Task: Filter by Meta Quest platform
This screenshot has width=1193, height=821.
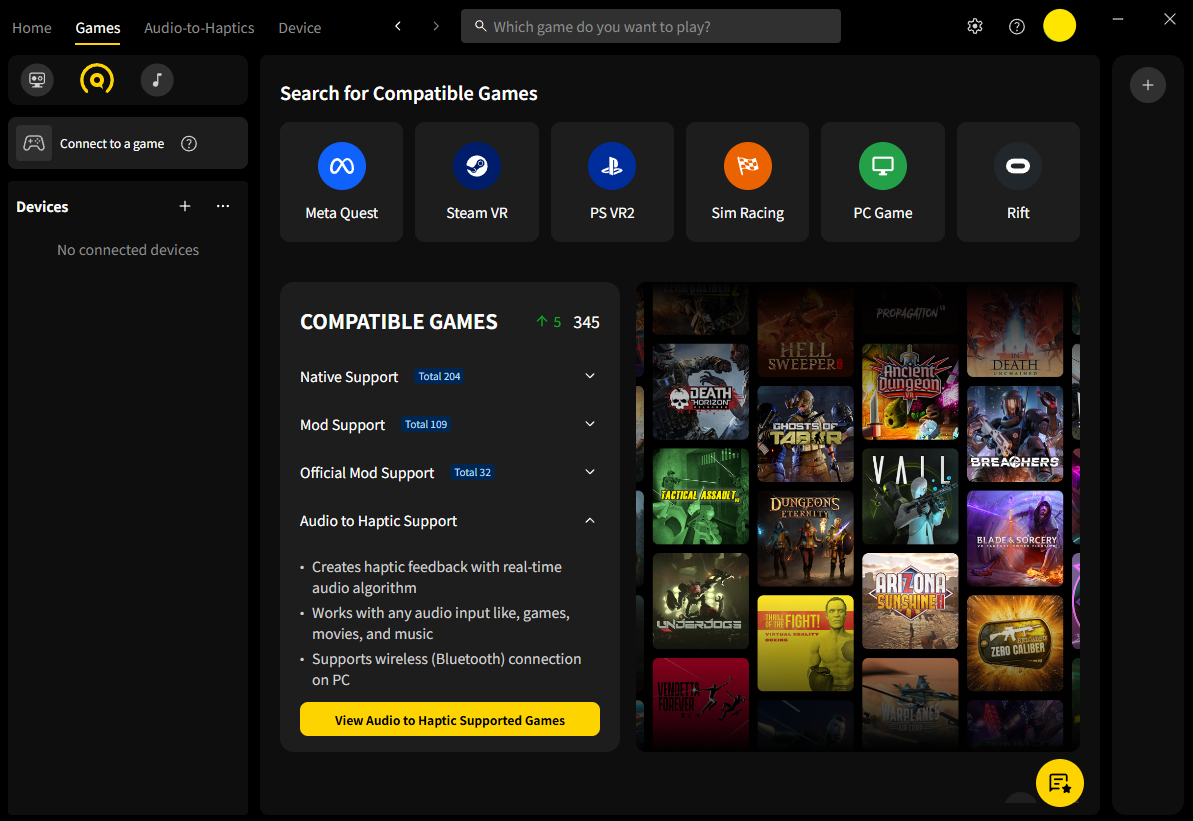Action: (342, 182)
